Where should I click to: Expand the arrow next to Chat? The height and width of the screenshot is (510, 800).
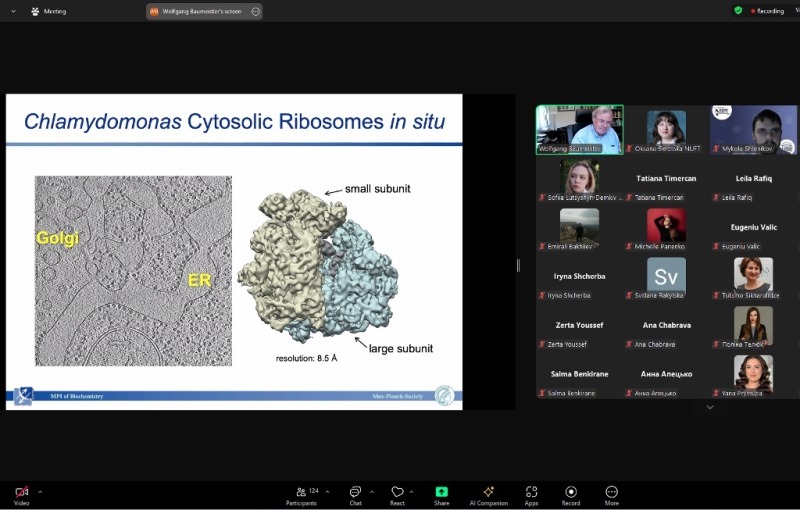372,491
